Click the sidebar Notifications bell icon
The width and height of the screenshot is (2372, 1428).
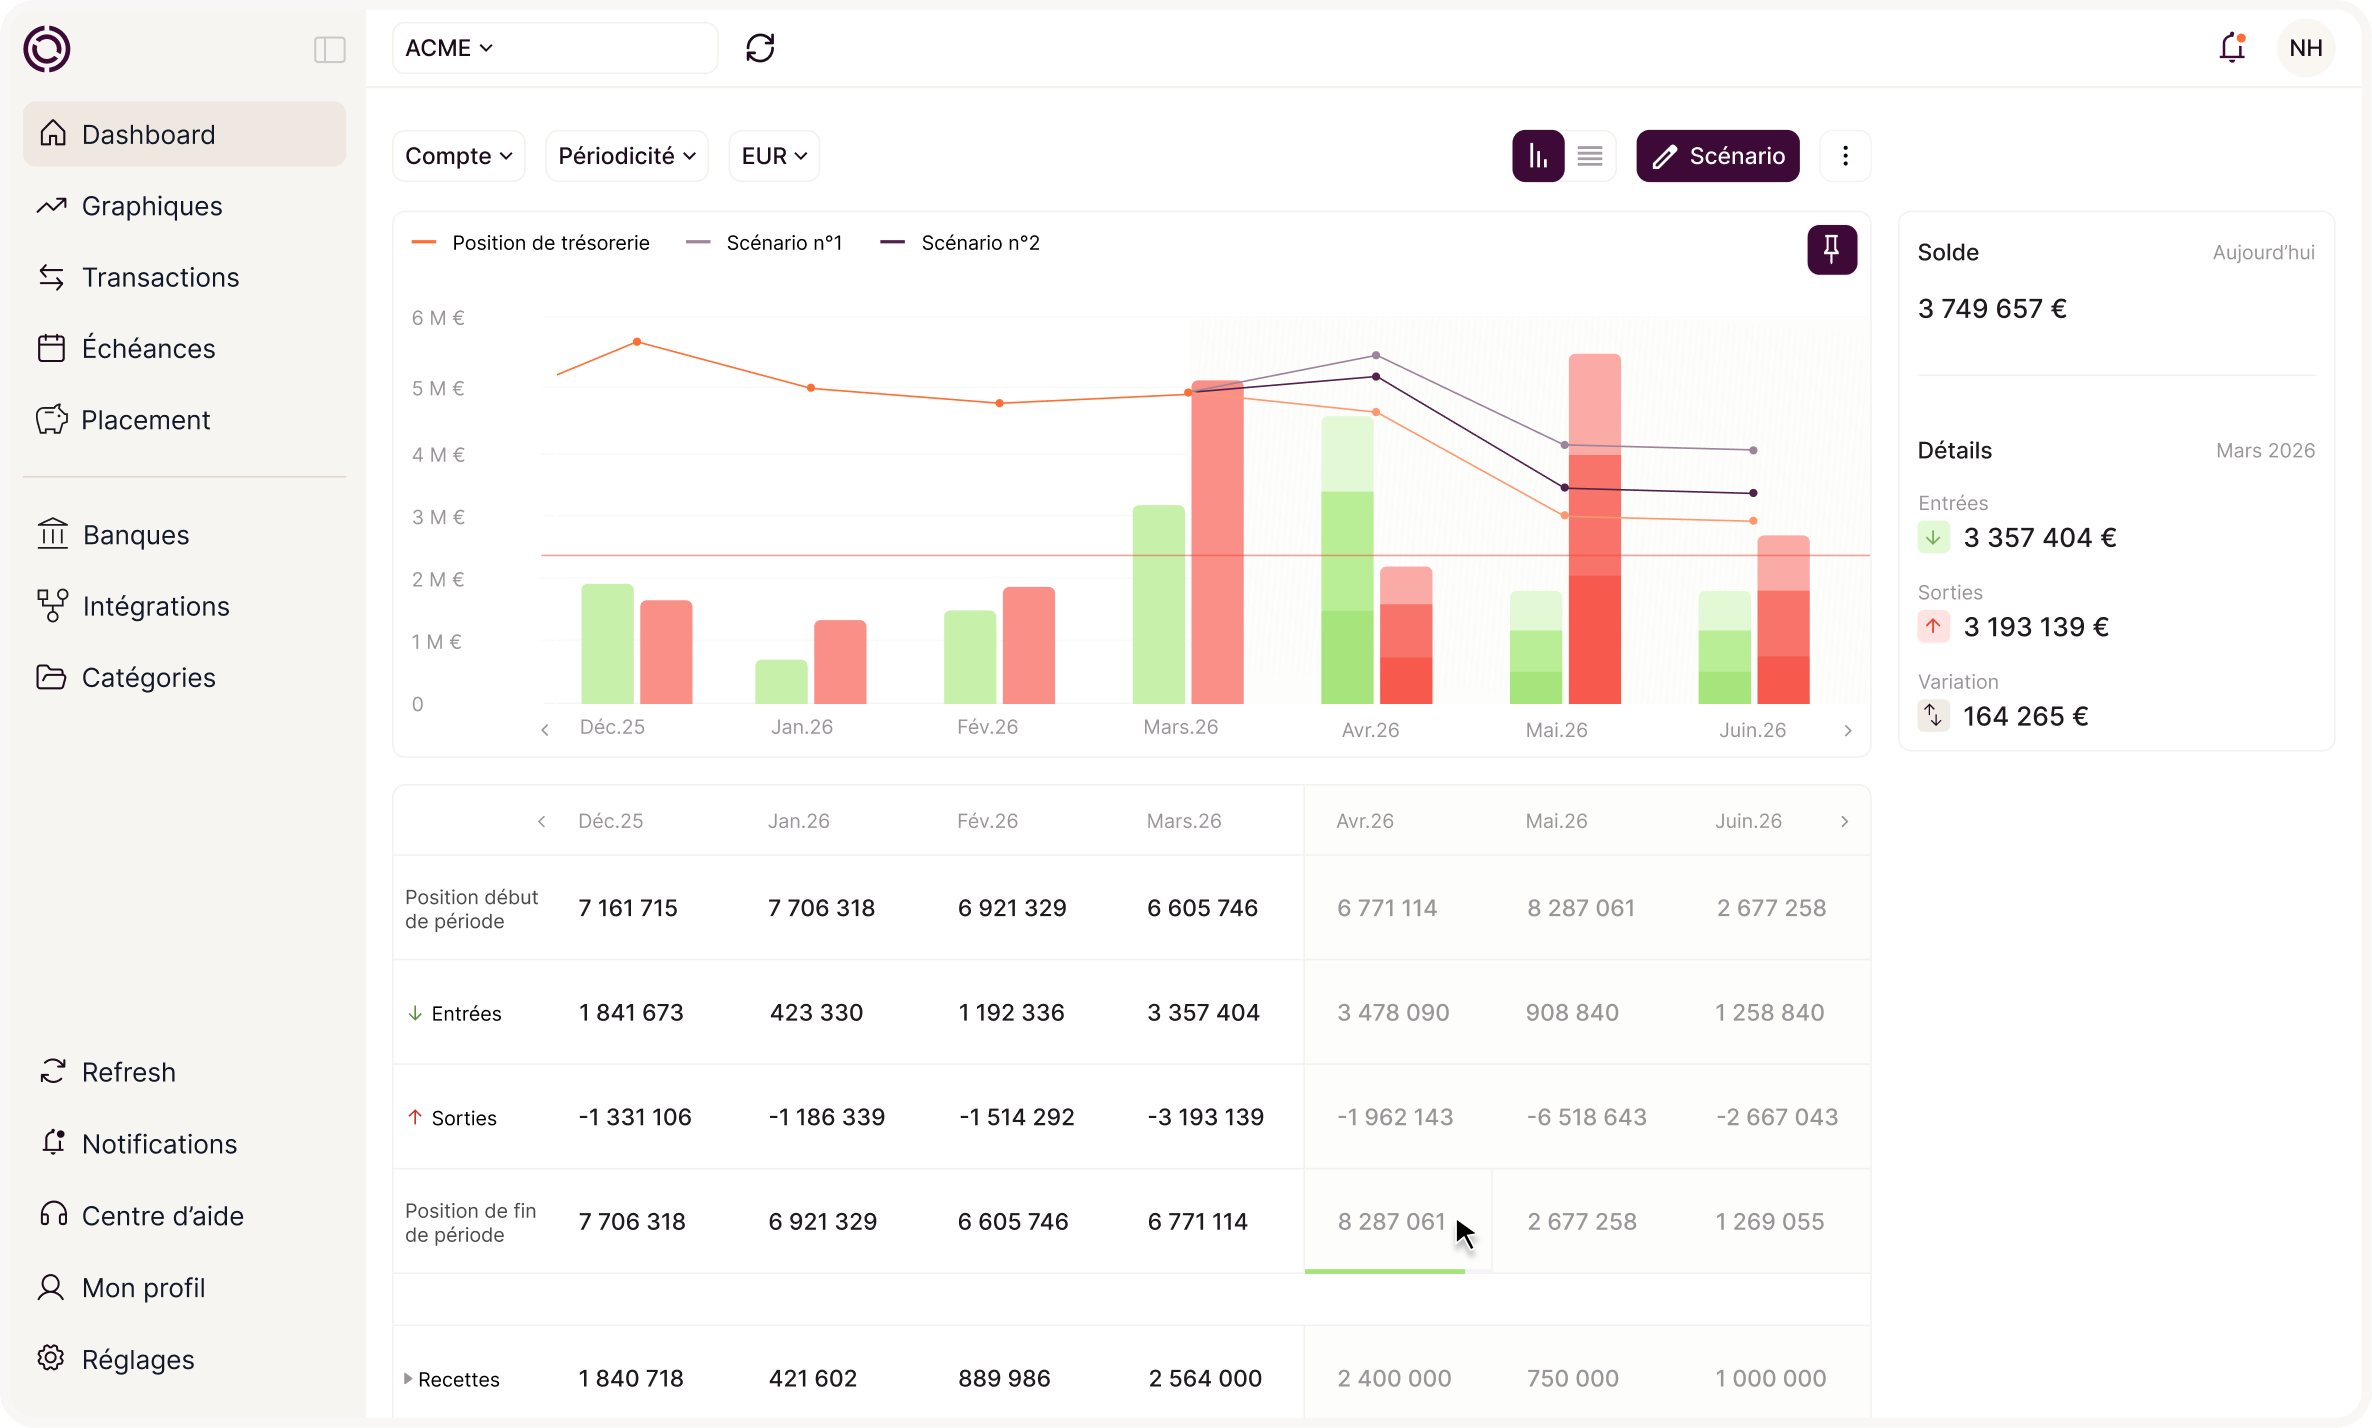pos(53,1143)
